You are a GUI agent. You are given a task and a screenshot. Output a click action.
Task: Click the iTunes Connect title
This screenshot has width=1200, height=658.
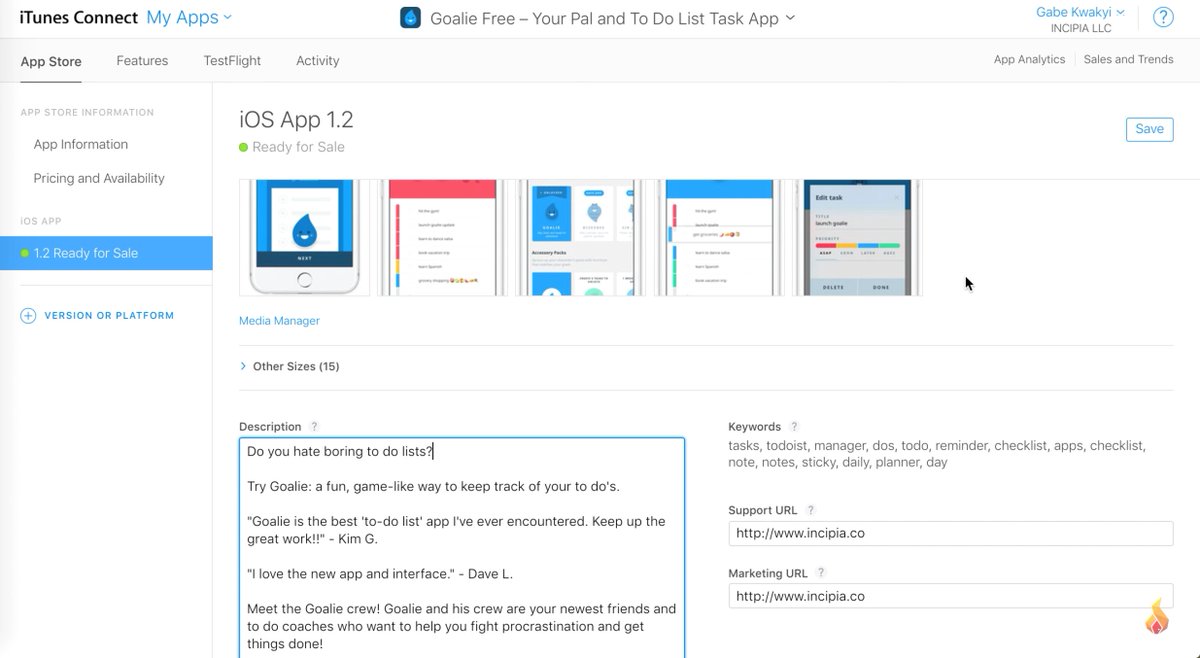[x=78, y=17]
